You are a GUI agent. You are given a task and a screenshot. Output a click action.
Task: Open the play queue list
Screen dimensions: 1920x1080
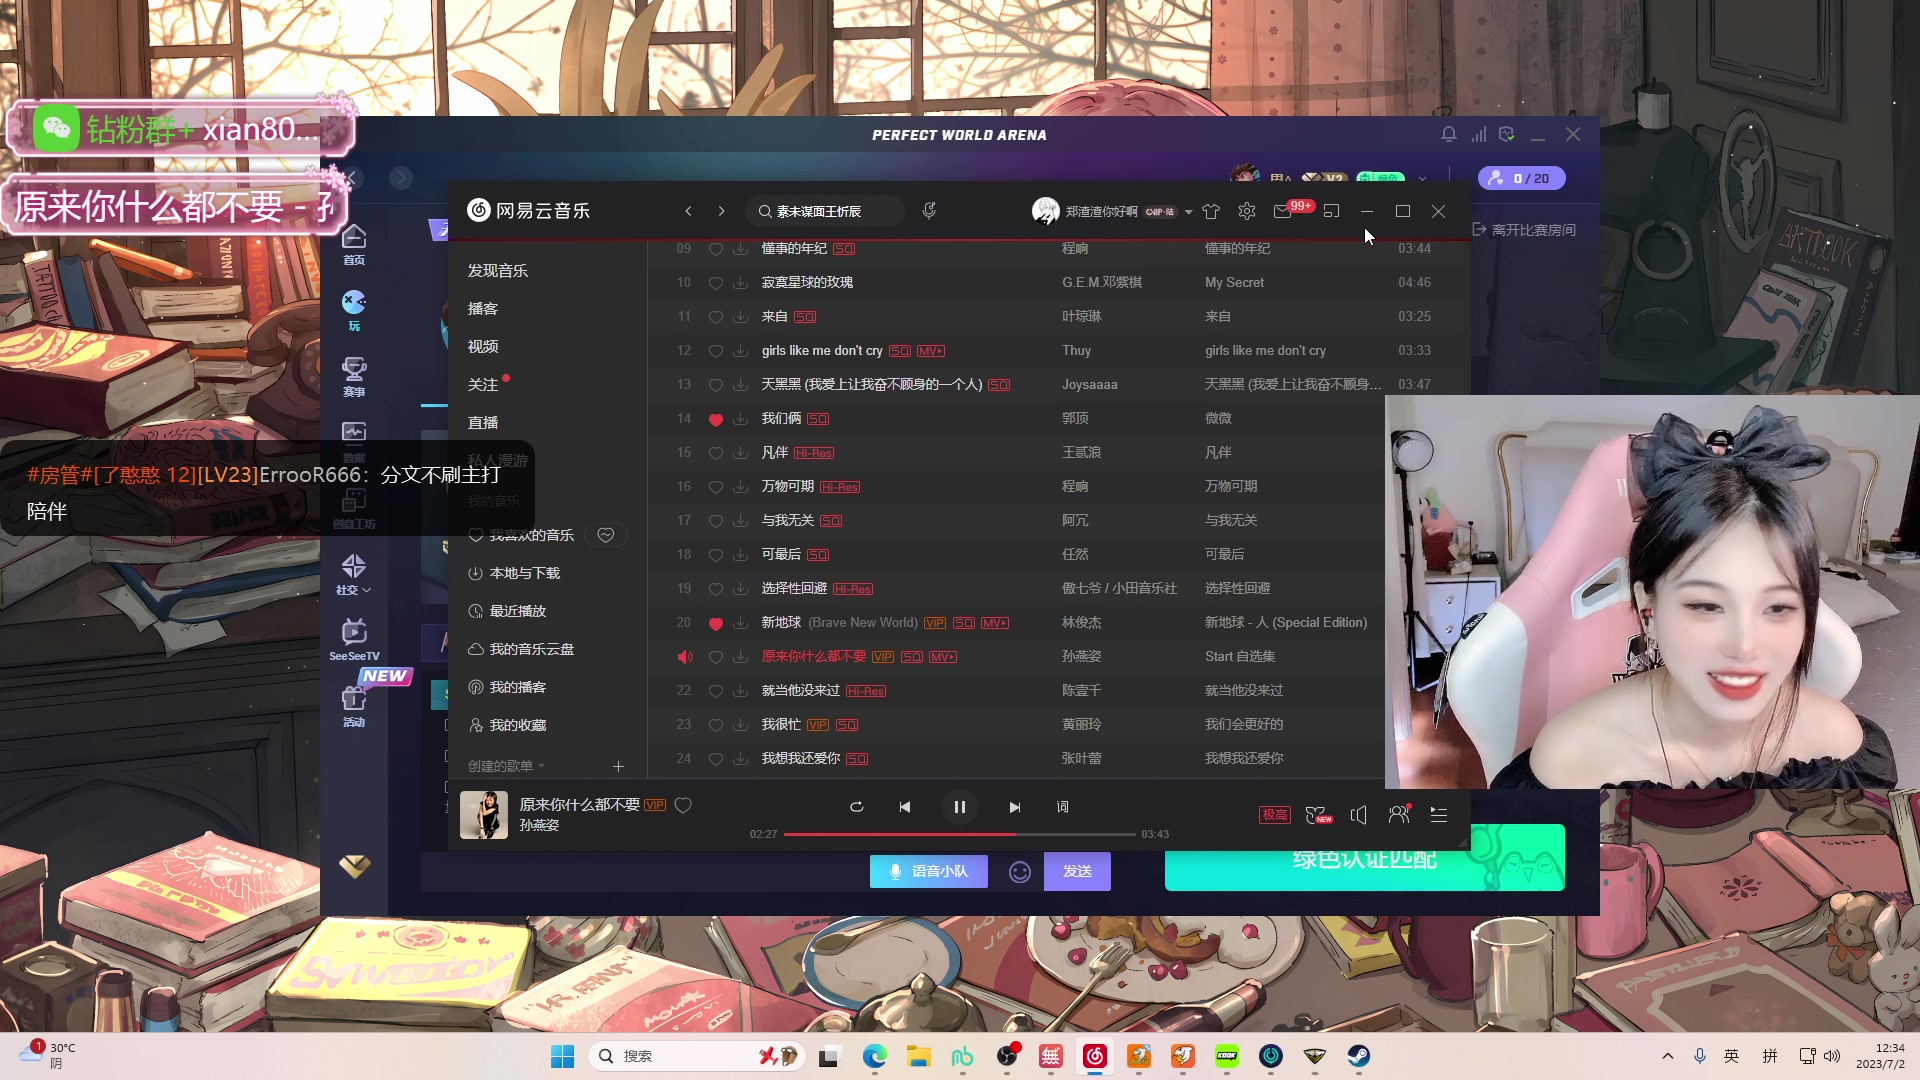pyautogui.click(x=1439, y=815)
